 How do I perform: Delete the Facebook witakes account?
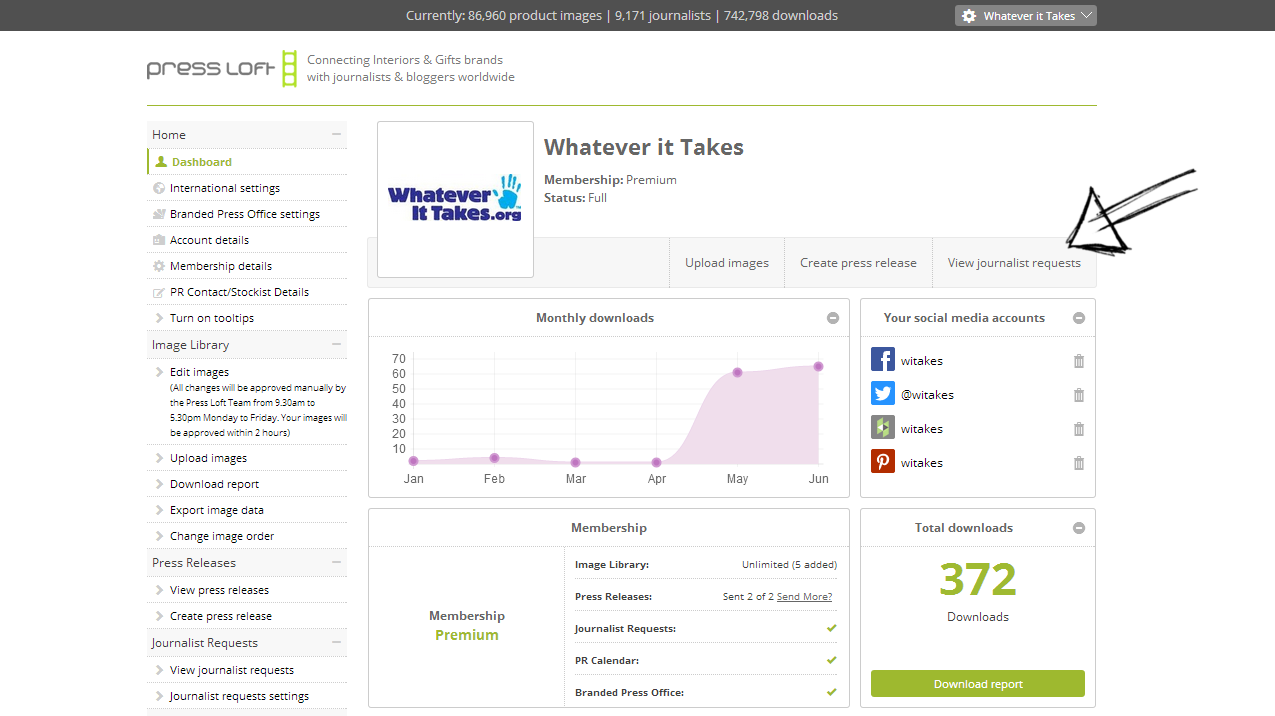[1078, 361]
